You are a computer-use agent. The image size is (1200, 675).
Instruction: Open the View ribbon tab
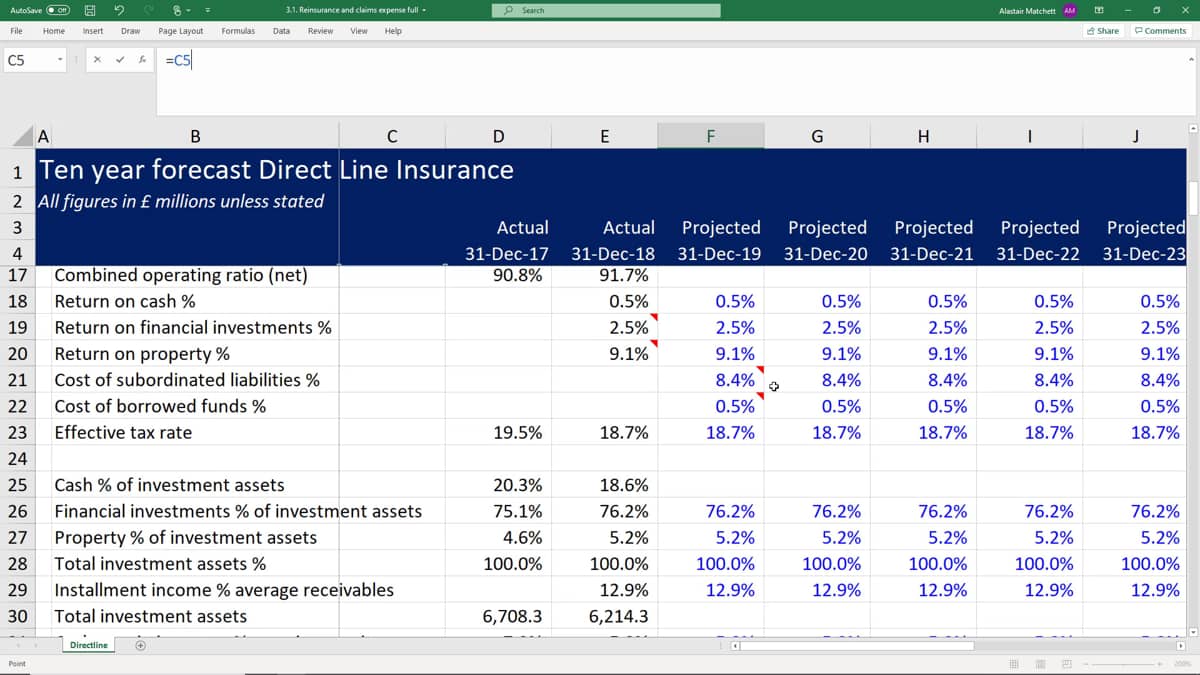[x=359, y=31]
